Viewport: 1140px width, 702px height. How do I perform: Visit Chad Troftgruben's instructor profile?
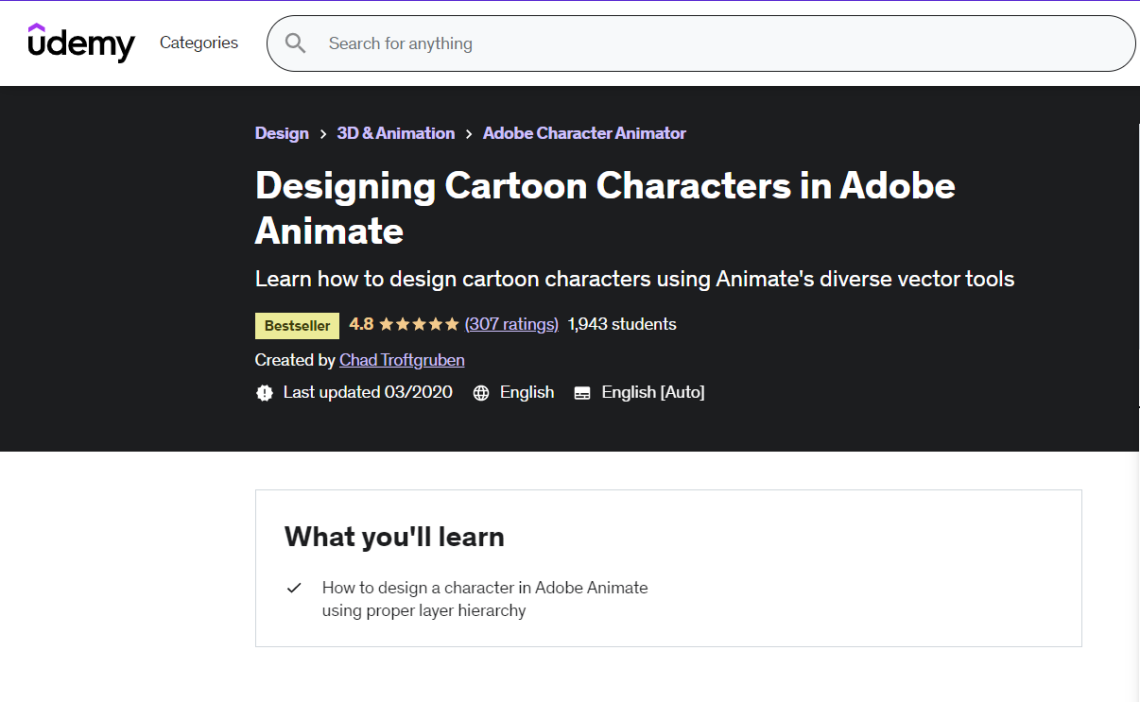coord(402,360)
